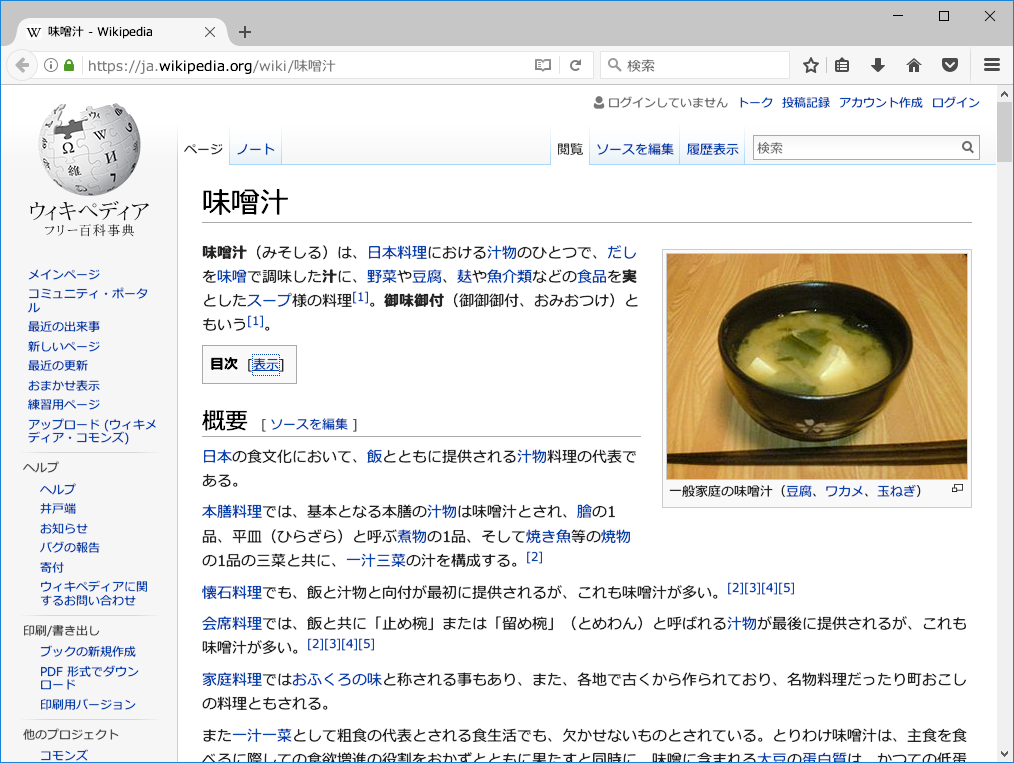Click the ワカメ link in image caption
Viewport: 1014px width, 763px height.
coord(844,491)
